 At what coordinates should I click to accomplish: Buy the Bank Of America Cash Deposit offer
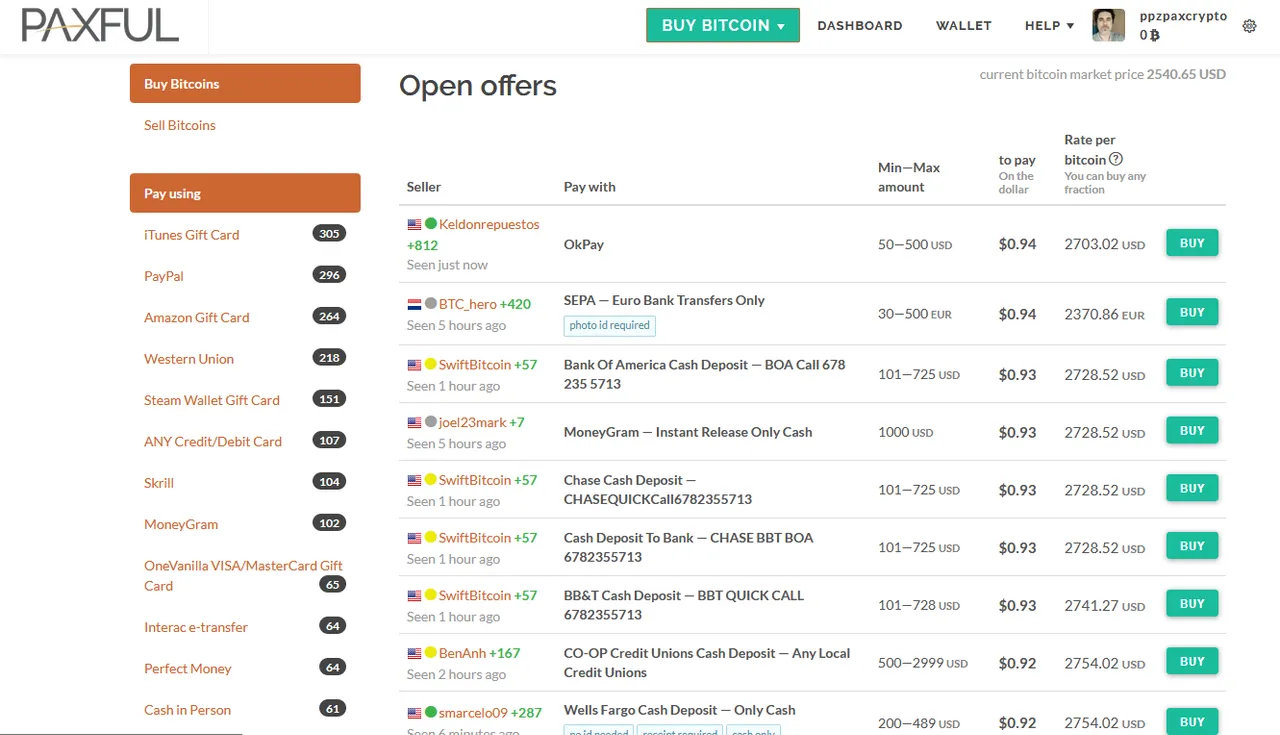coord(1192,373)
